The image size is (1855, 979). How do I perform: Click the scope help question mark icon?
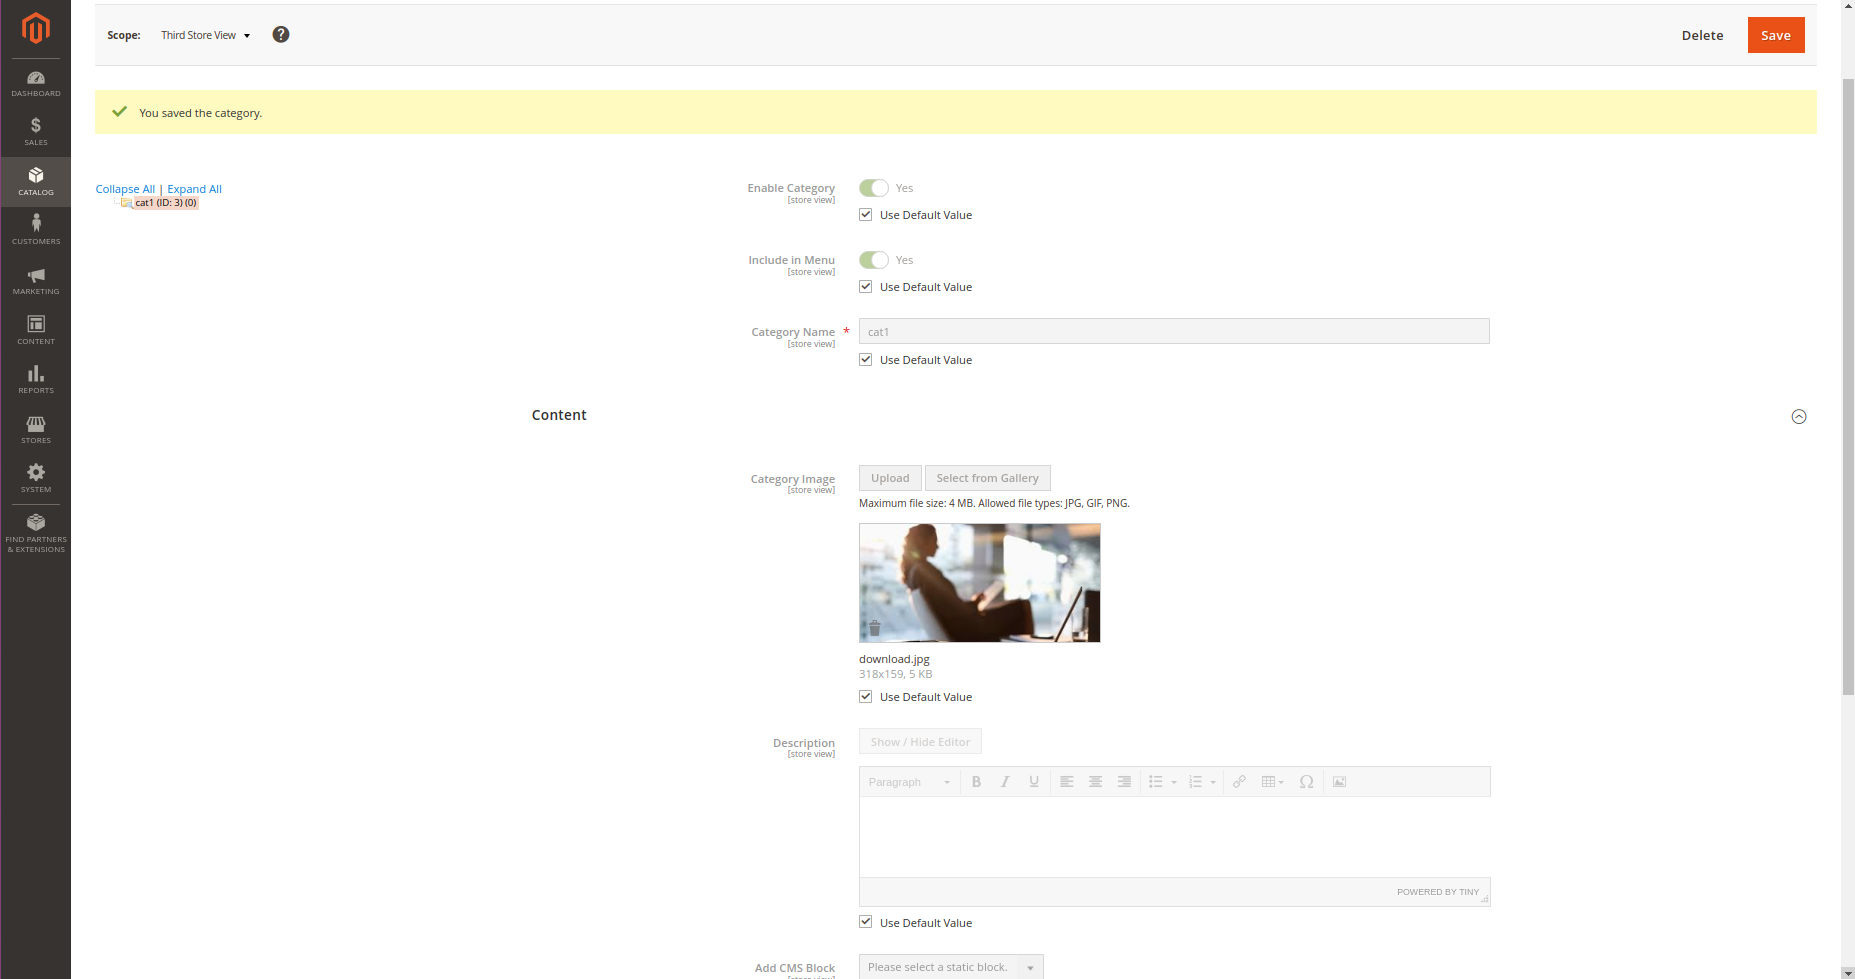[281, 34]
